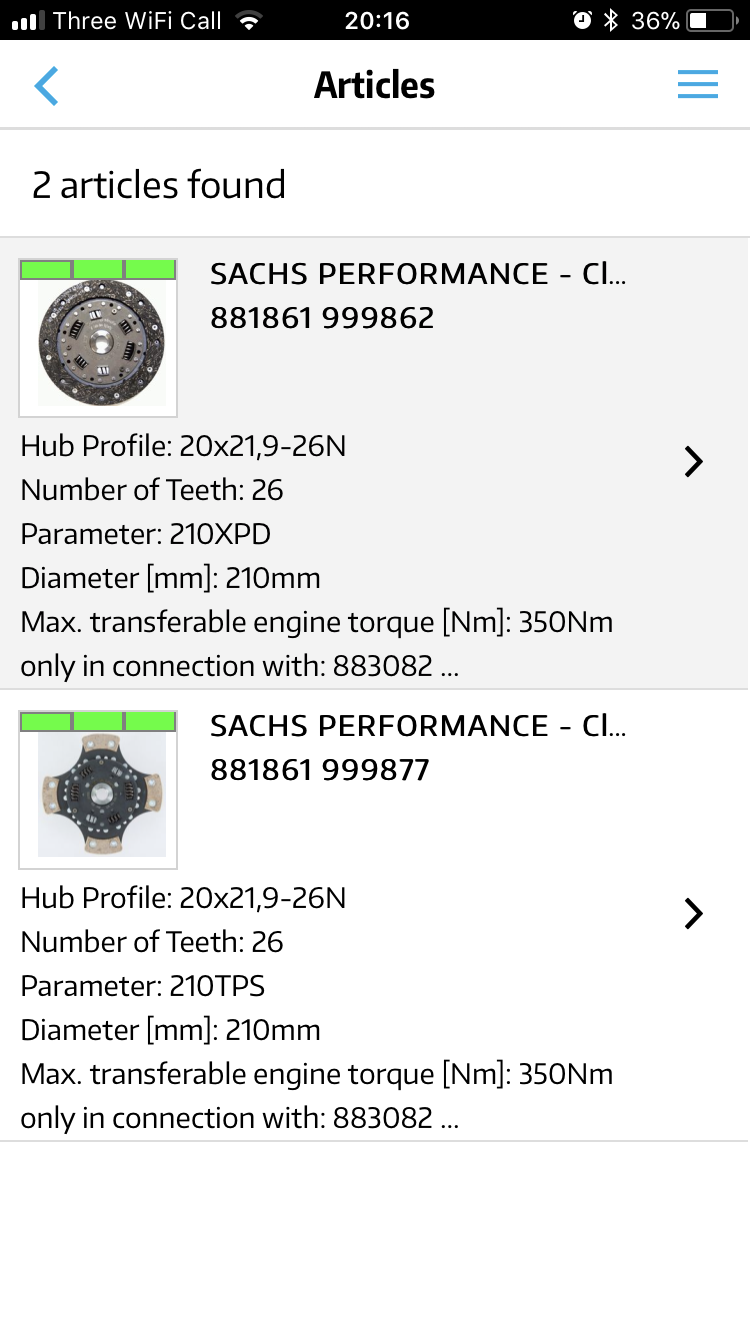The image size is (750, 1334).
Task: Tap the Parameter: 210TPS line
Action: [x=143, y=986]
